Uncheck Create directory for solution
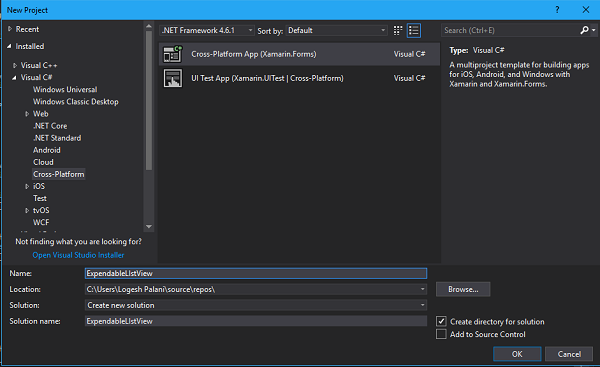Viewport: 600px width, 367px height. [441, 321]
